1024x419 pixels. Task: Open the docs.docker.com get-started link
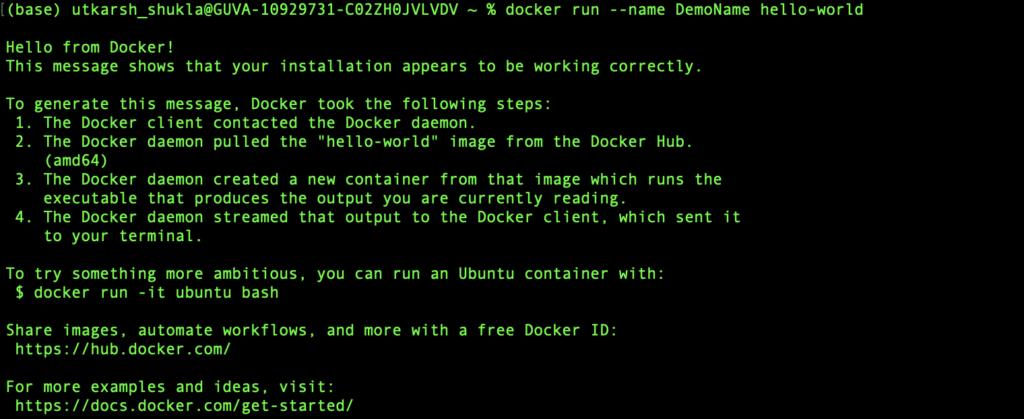click(184, 406)
